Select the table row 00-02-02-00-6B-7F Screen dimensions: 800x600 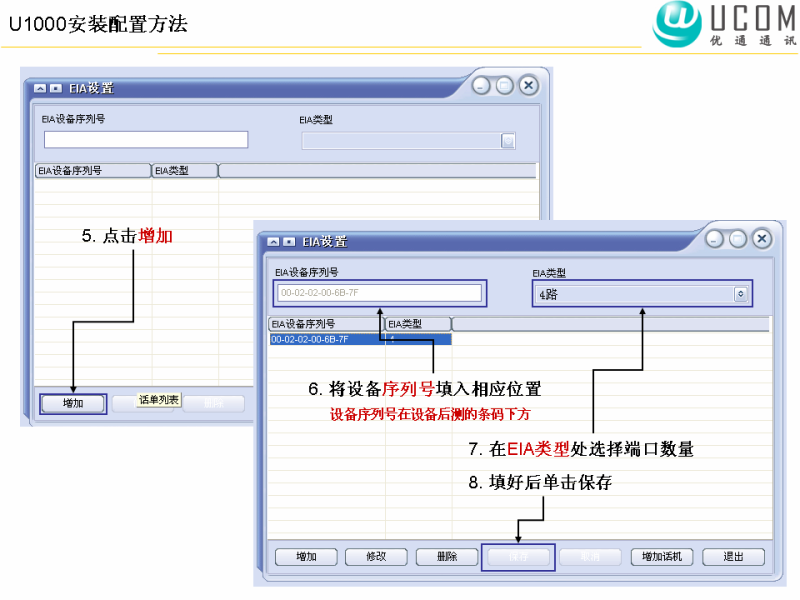(326, 339)
